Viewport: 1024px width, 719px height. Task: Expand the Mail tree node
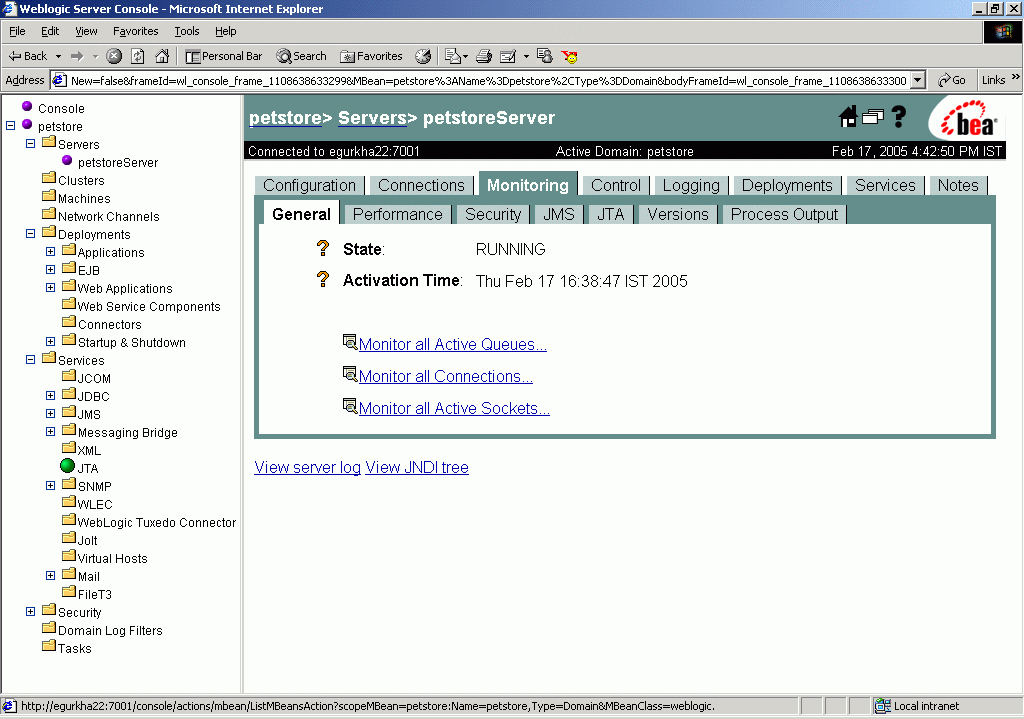(x=50, y=575)
